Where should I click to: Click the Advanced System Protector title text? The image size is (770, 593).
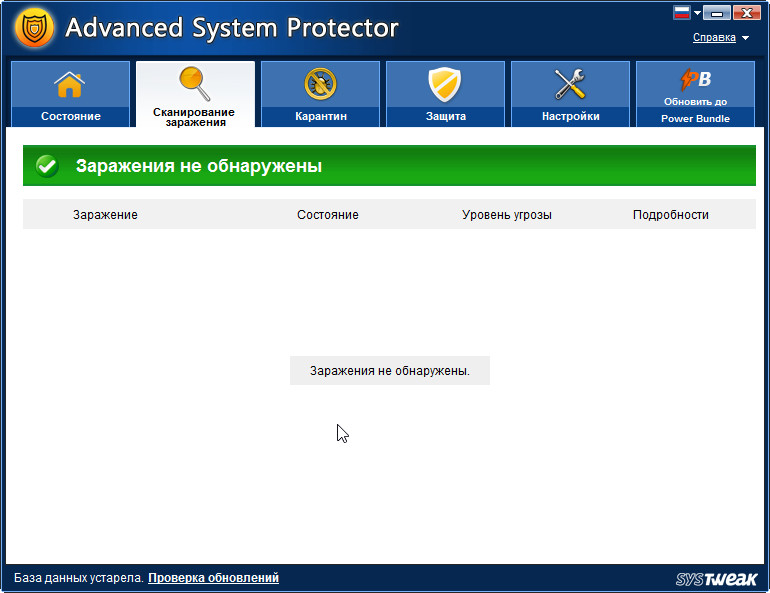pos(232,27)
